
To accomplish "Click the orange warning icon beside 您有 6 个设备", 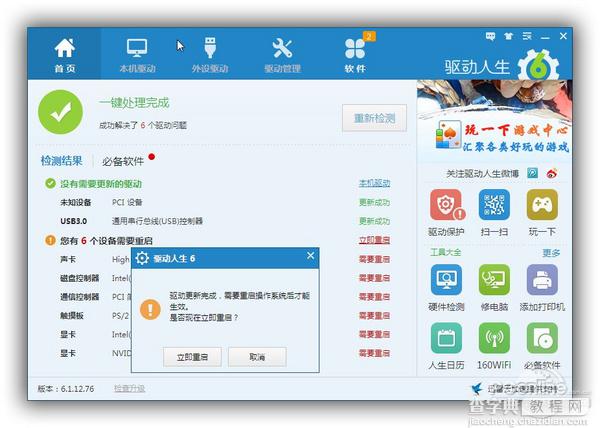I will pyautogui.click(x=50, y=240).
